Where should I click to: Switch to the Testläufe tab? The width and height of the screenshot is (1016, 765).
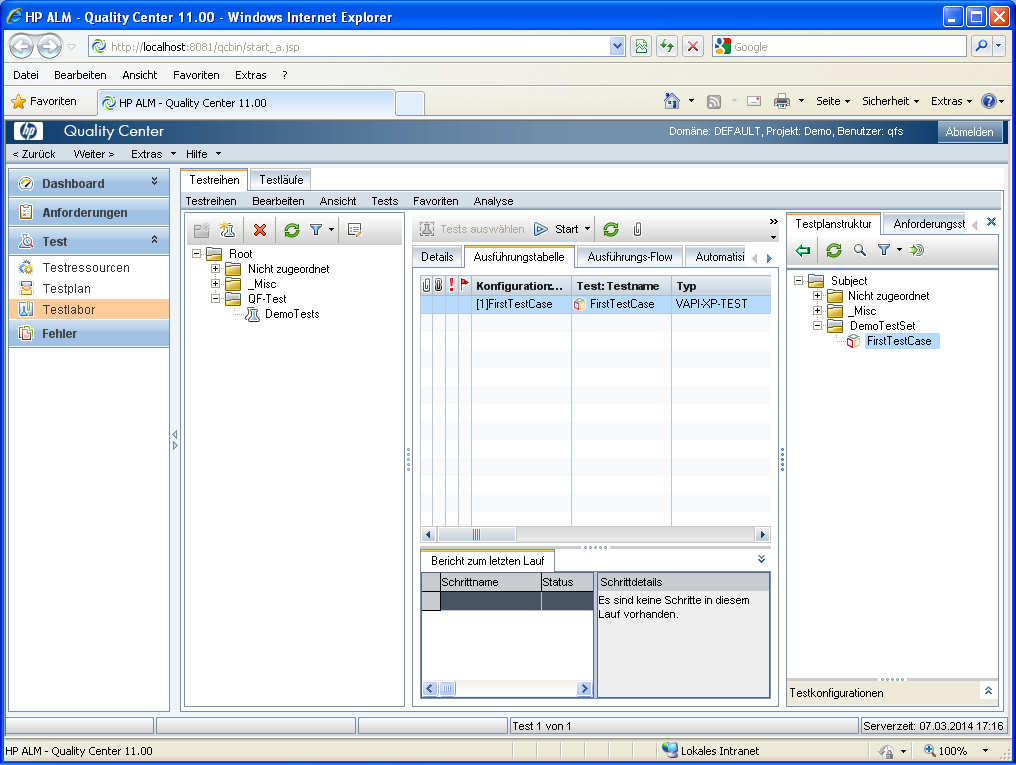281,179
